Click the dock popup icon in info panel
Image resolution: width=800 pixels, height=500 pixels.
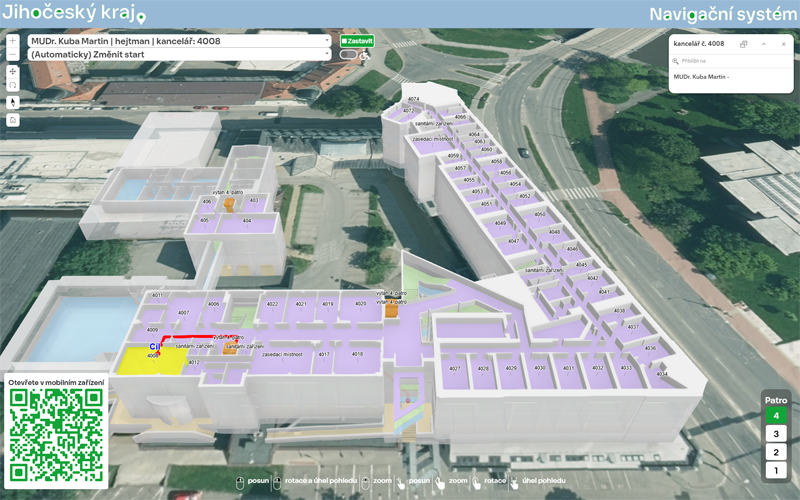click(743, 44)
